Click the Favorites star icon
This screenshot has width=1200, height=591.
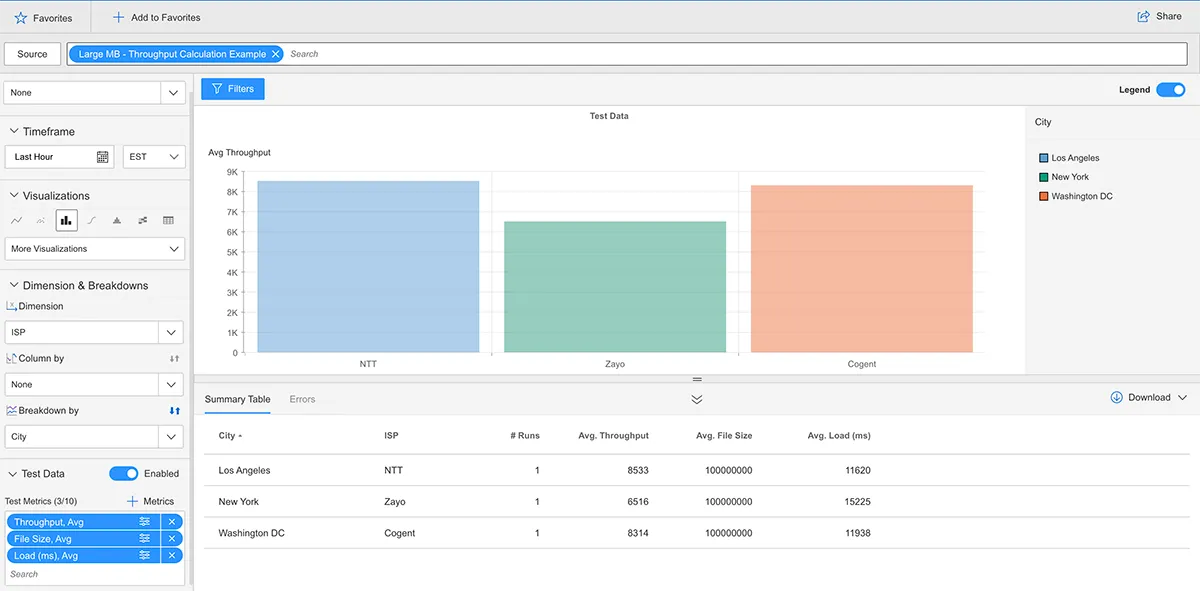(21, 18)
